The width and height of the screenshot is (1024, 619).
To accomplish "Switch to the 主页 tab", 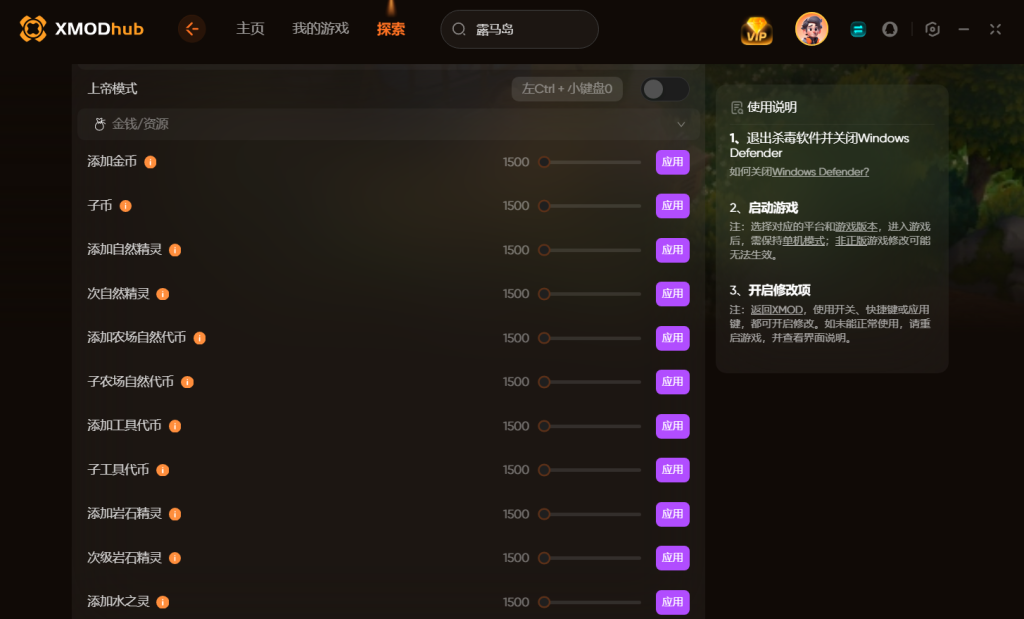I will pos(250,29).
